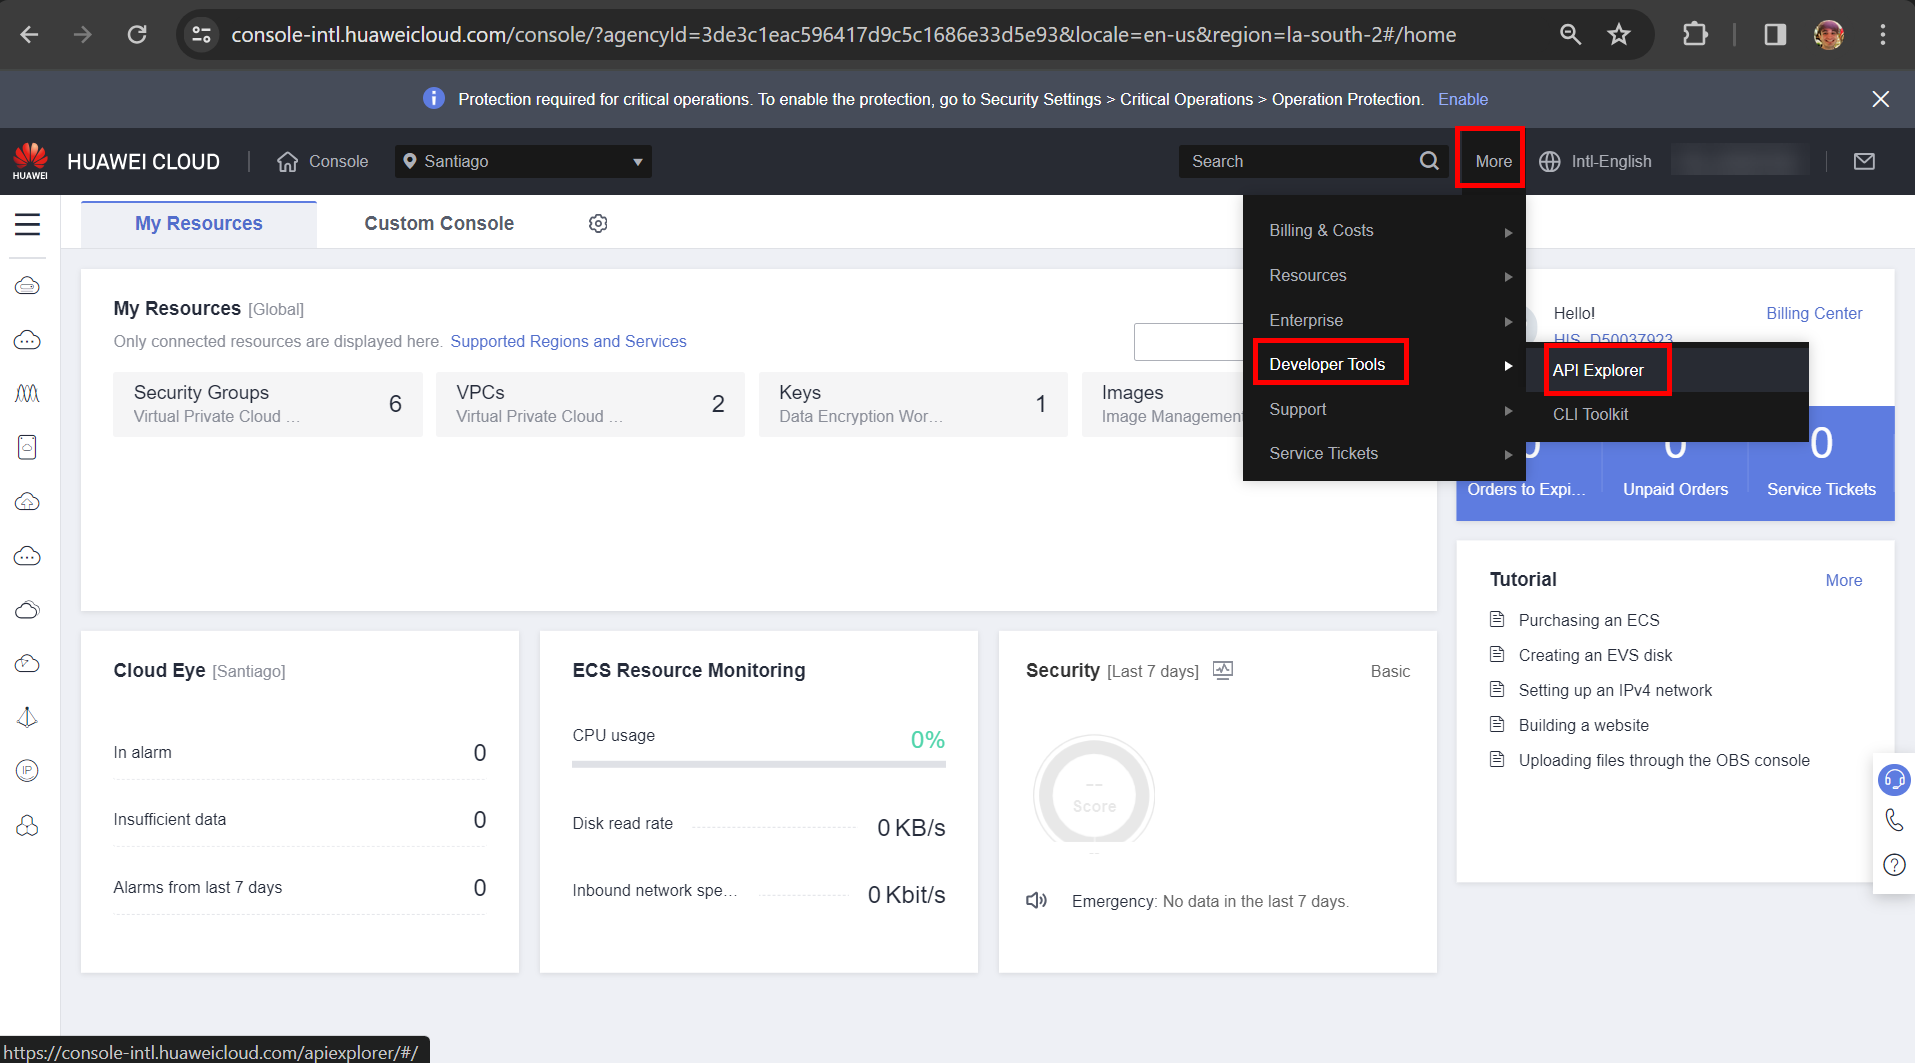
Task: Open the mail messages icon
Action: pyautogui.click(x=1864, y=162)
